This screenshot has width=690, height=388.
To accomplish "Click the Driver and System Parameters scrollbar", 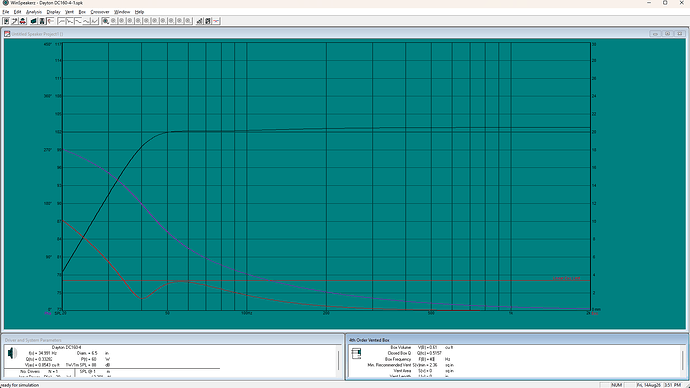I will pyautogui.click(x=338, y=361).
